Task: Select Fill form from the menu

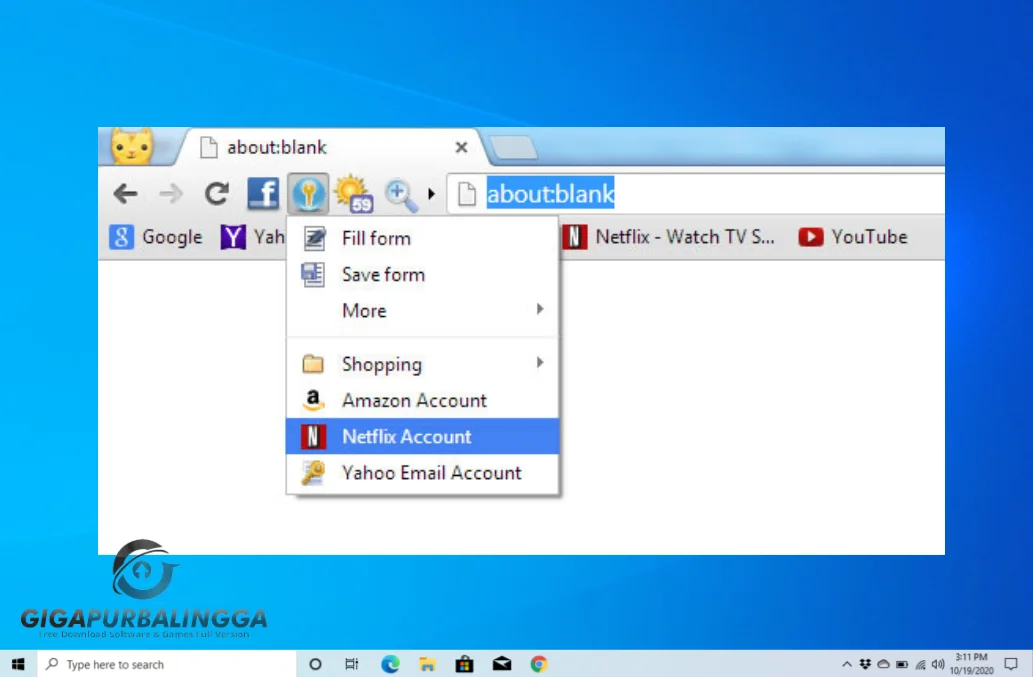Action: click(x=377, y=238)
